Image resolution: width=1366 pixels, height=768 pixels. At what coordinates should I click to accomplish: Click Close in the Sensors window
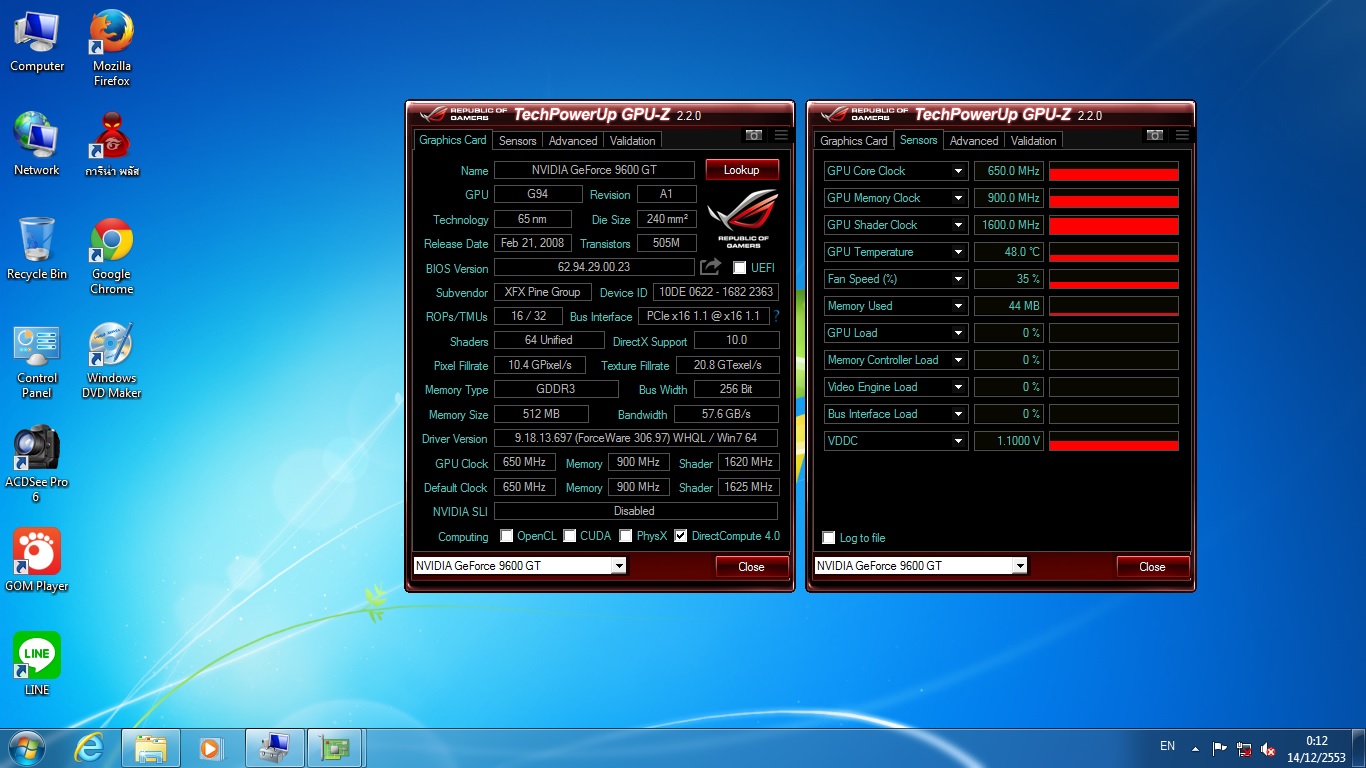(1152, 567)
